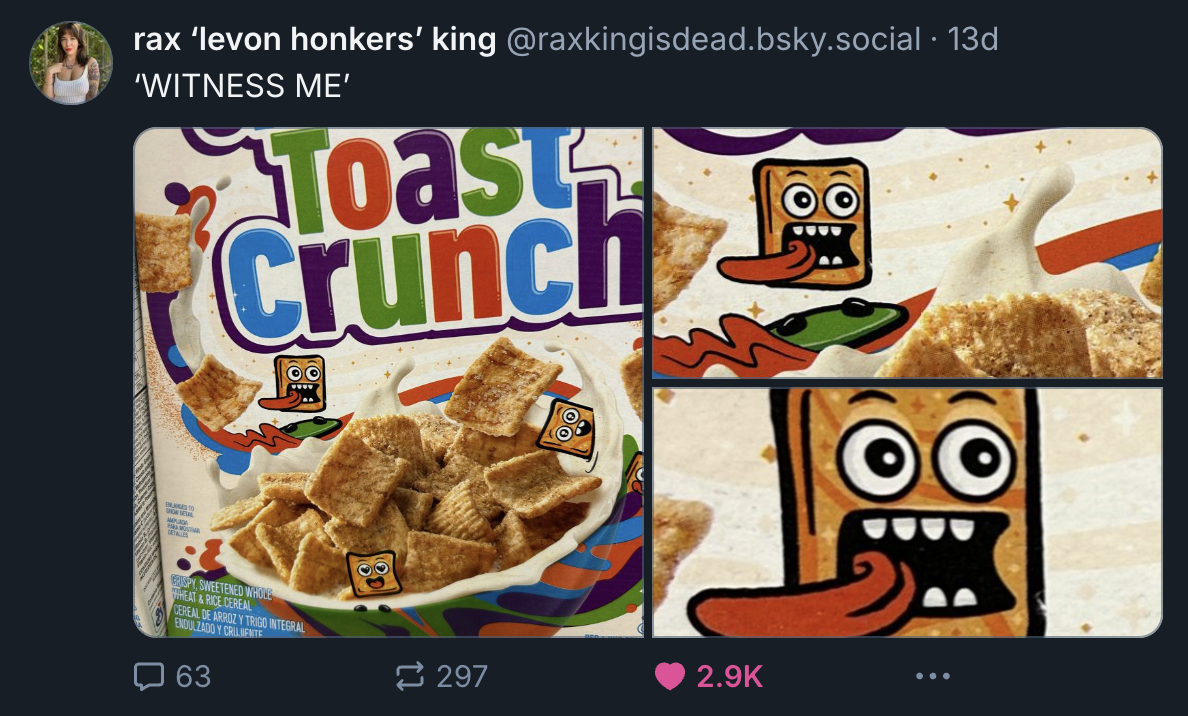1188x716 pixels.
Task: Open the top-right zoomed cereal character photo
Action: tap(907, 253)
